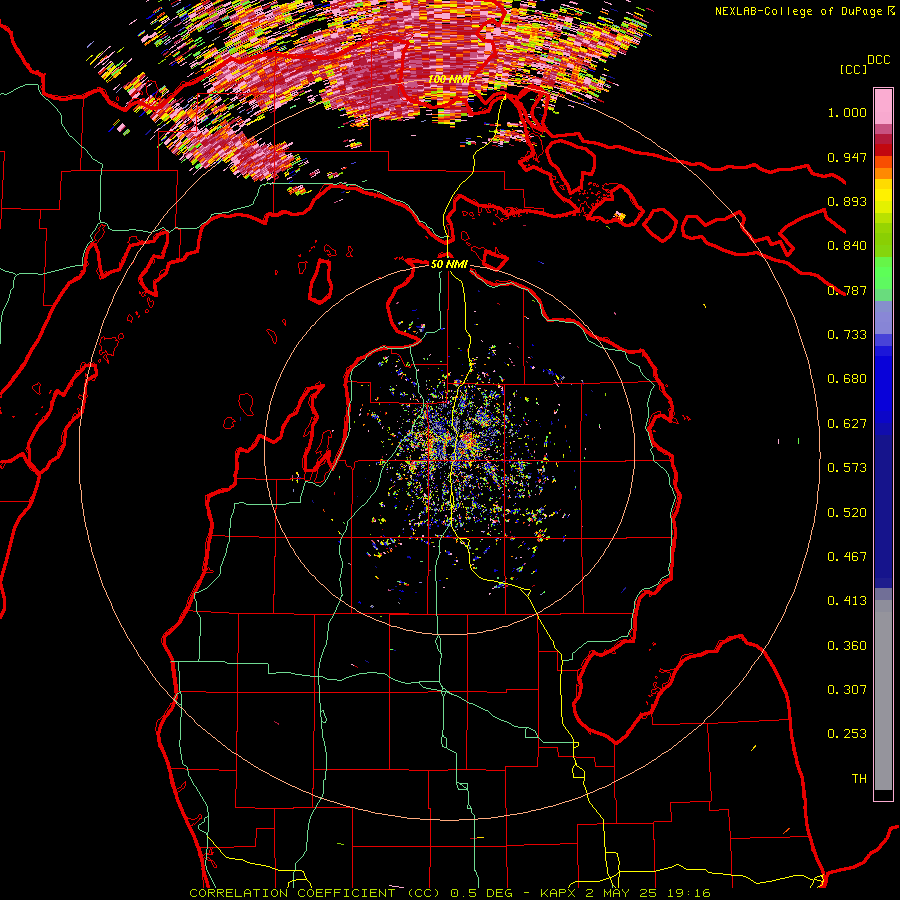Click the 50 NMI range ring label
This screenshot has width=900, height=900.
click(449, 264)
